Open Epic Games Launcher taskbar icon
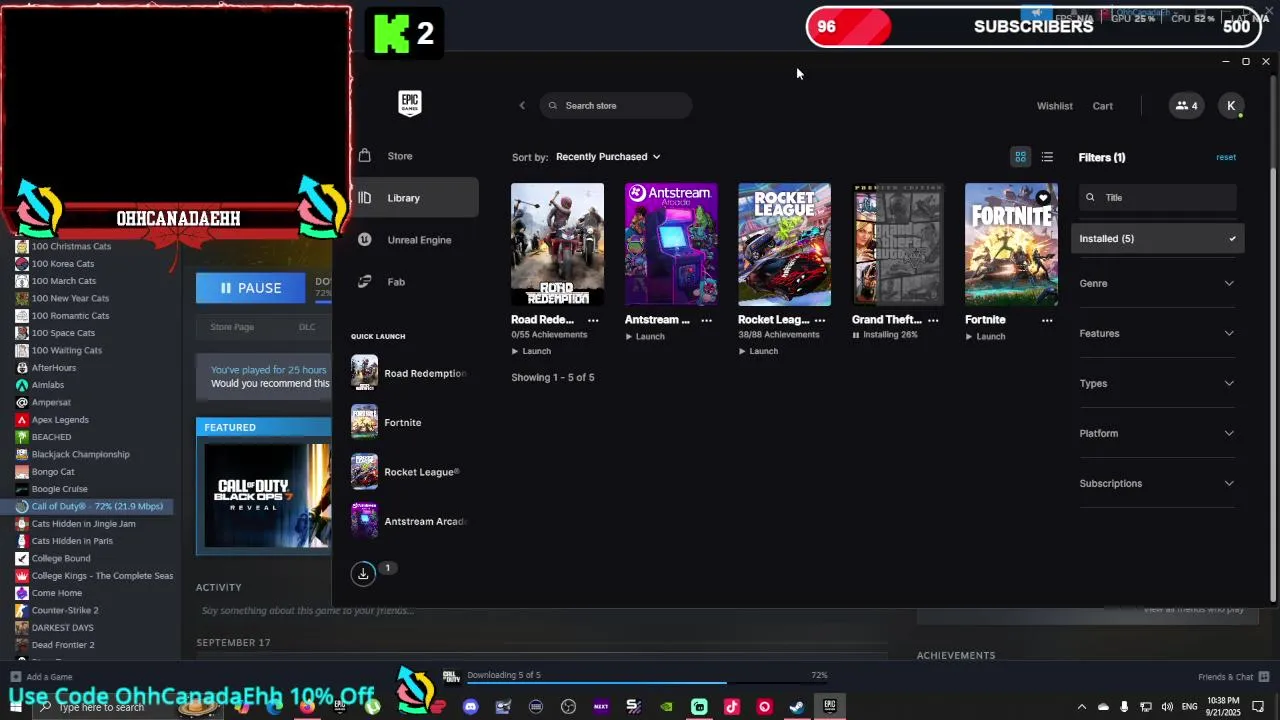This screenshot has width=1280, height=720. point(830,707)
